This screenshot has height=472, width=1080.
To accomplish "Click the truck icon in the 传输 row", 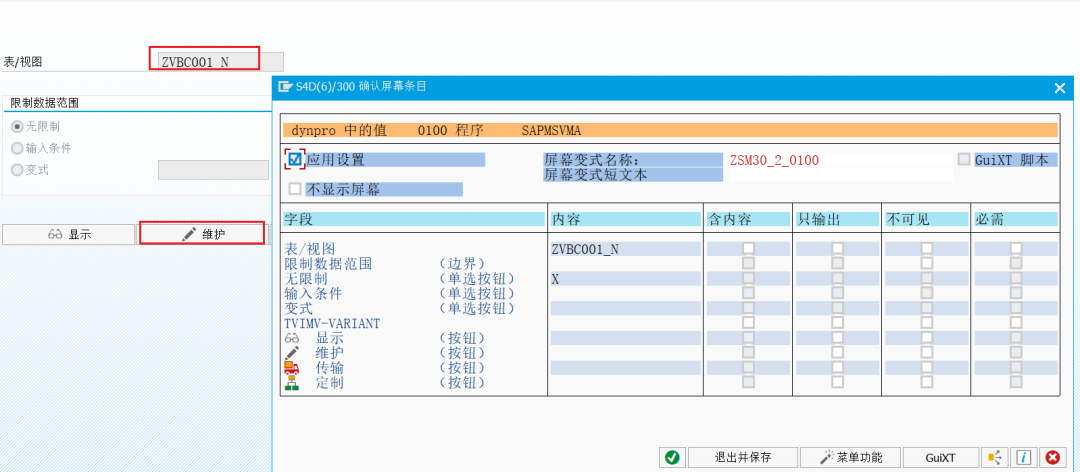I will click(x=292, y=367).
